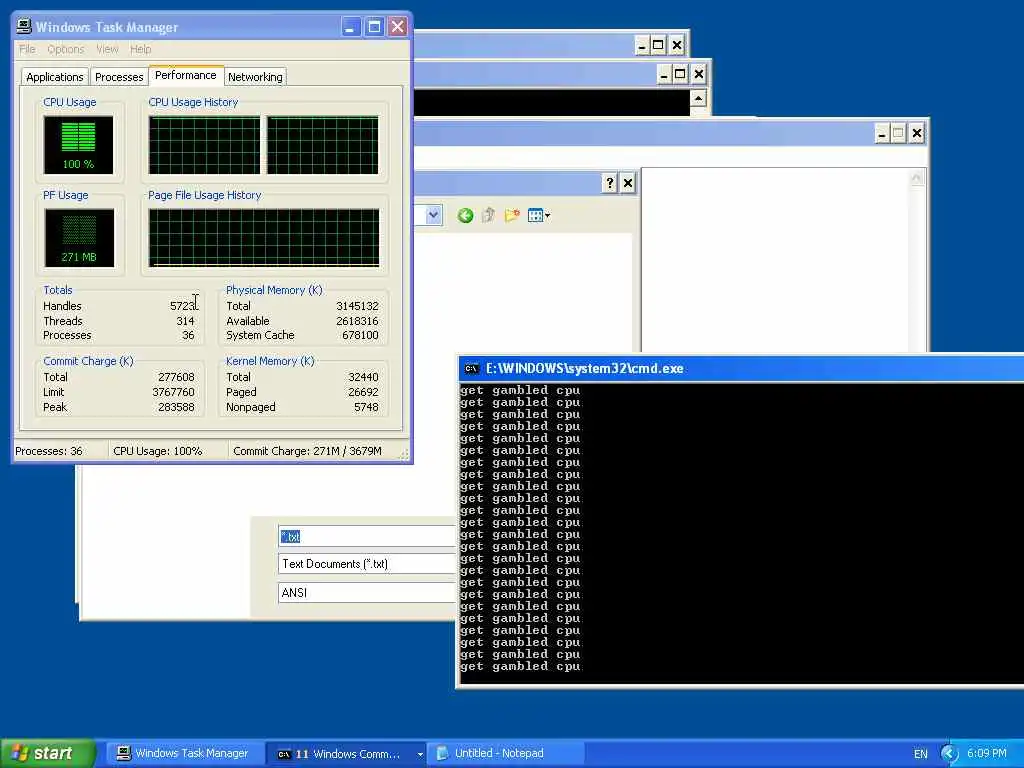The image size is (1024, 768).
Task: Click the EN language indicator
Action: [921, 754]
